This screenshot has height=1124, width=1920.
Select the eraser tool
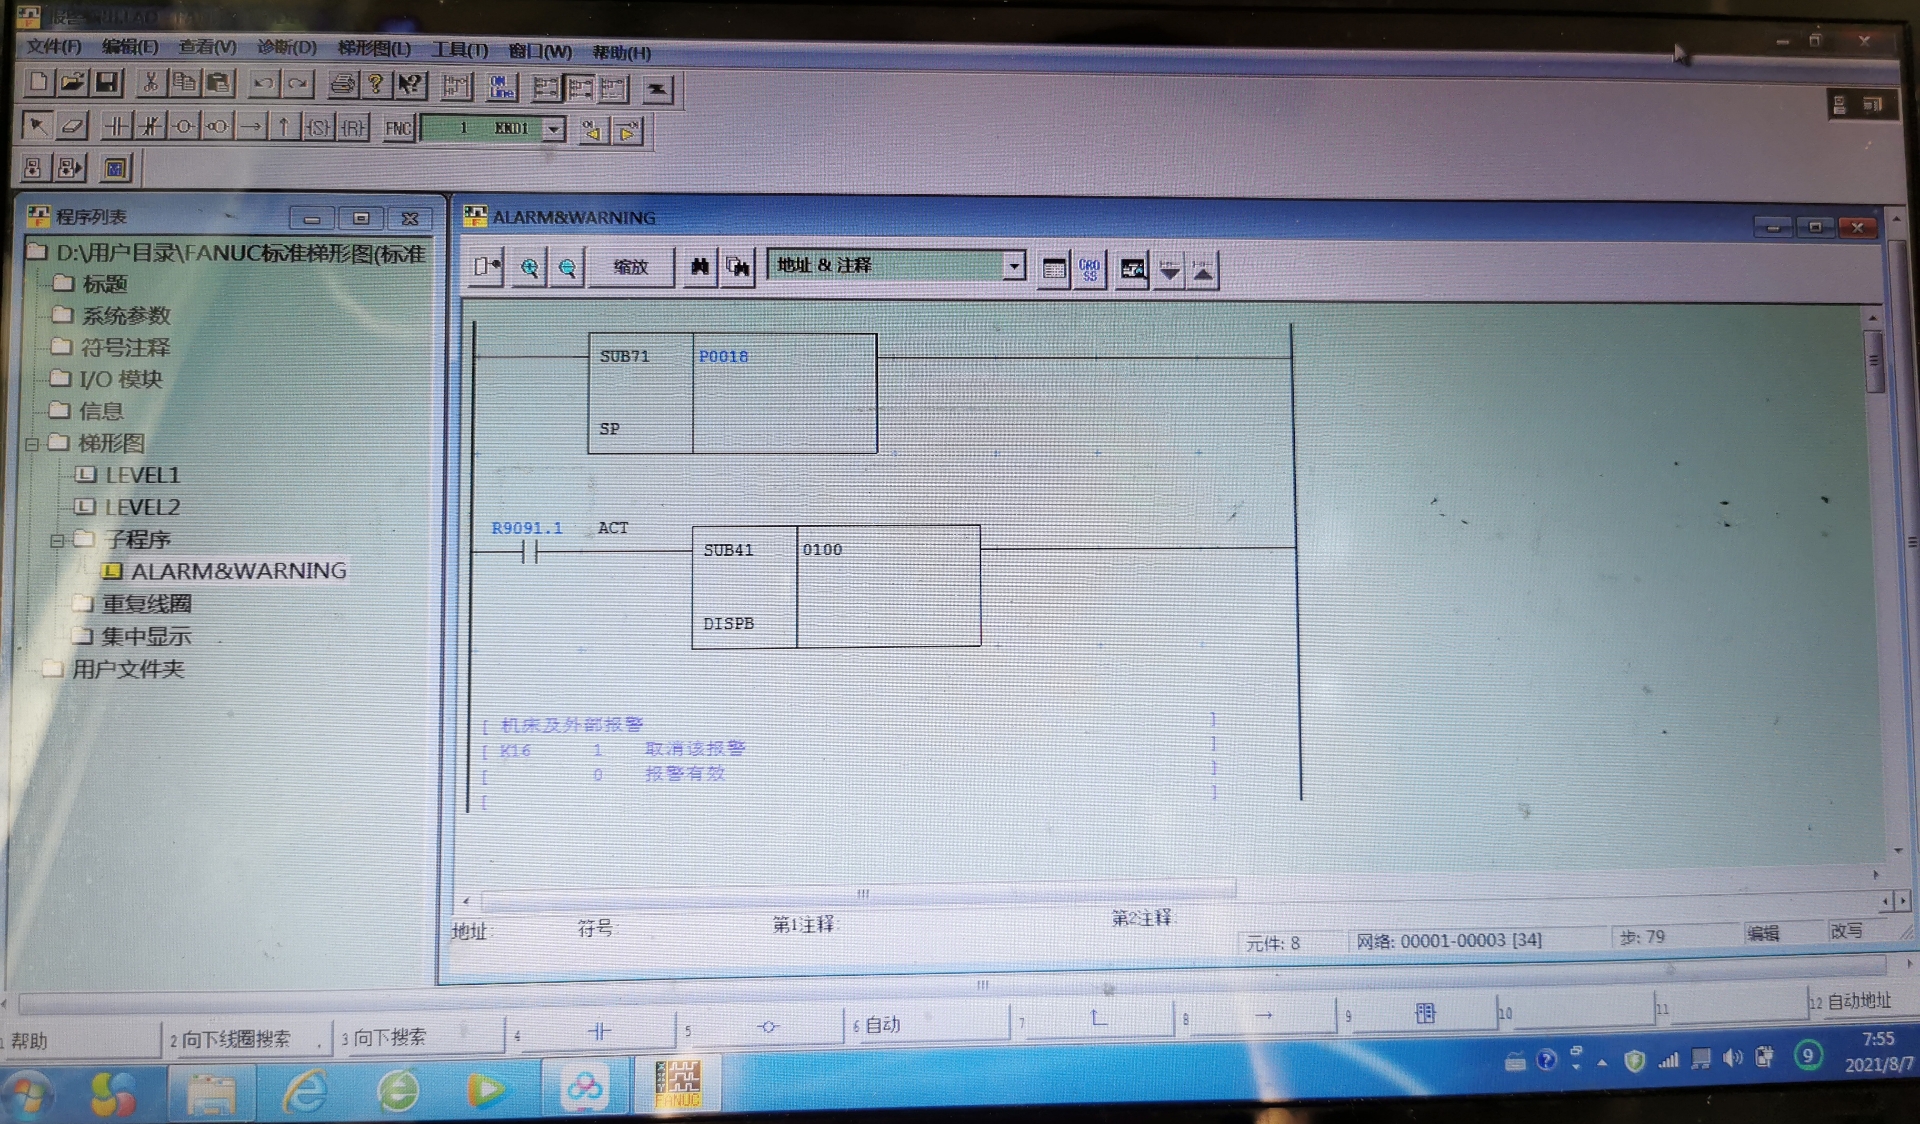point(72,127)
